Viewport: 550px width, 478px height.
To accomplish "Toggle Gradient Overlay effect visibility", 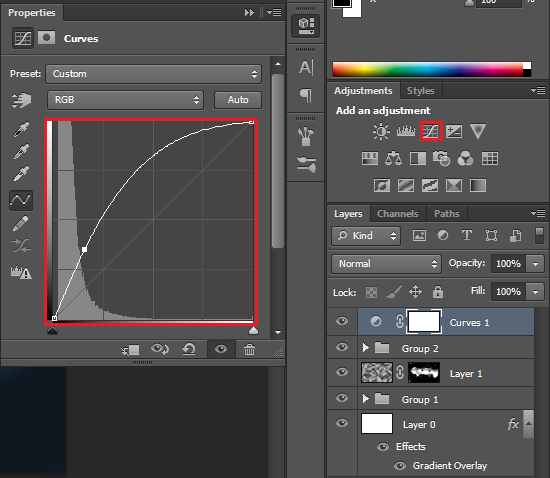I will (x=400, y=466).
